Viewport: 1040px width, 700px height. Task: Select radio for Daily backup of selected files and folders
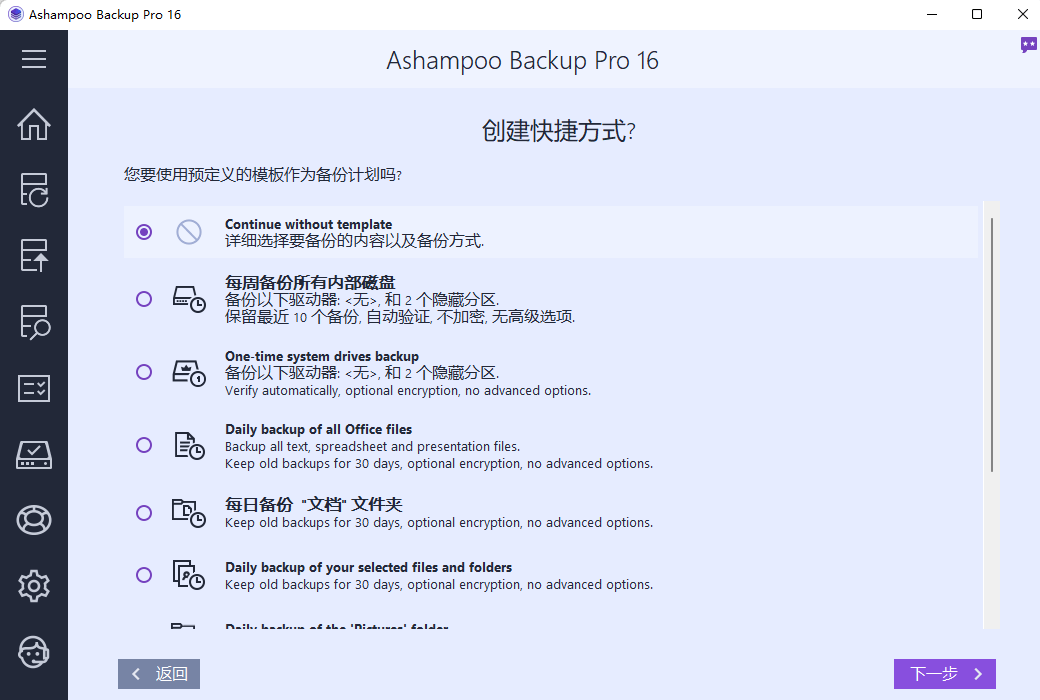pos(144,575)
